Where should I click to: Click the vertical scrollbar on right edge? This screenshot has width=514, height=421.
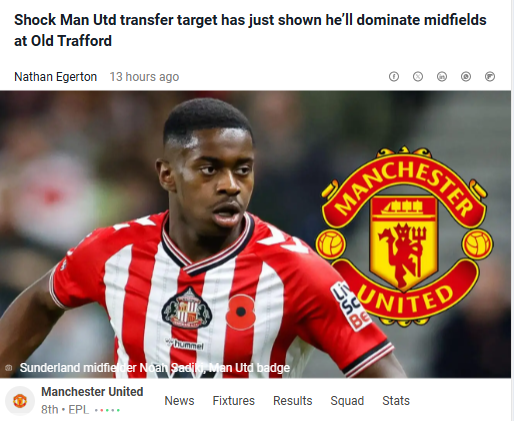pyautogui.click(x=512, y=210)
